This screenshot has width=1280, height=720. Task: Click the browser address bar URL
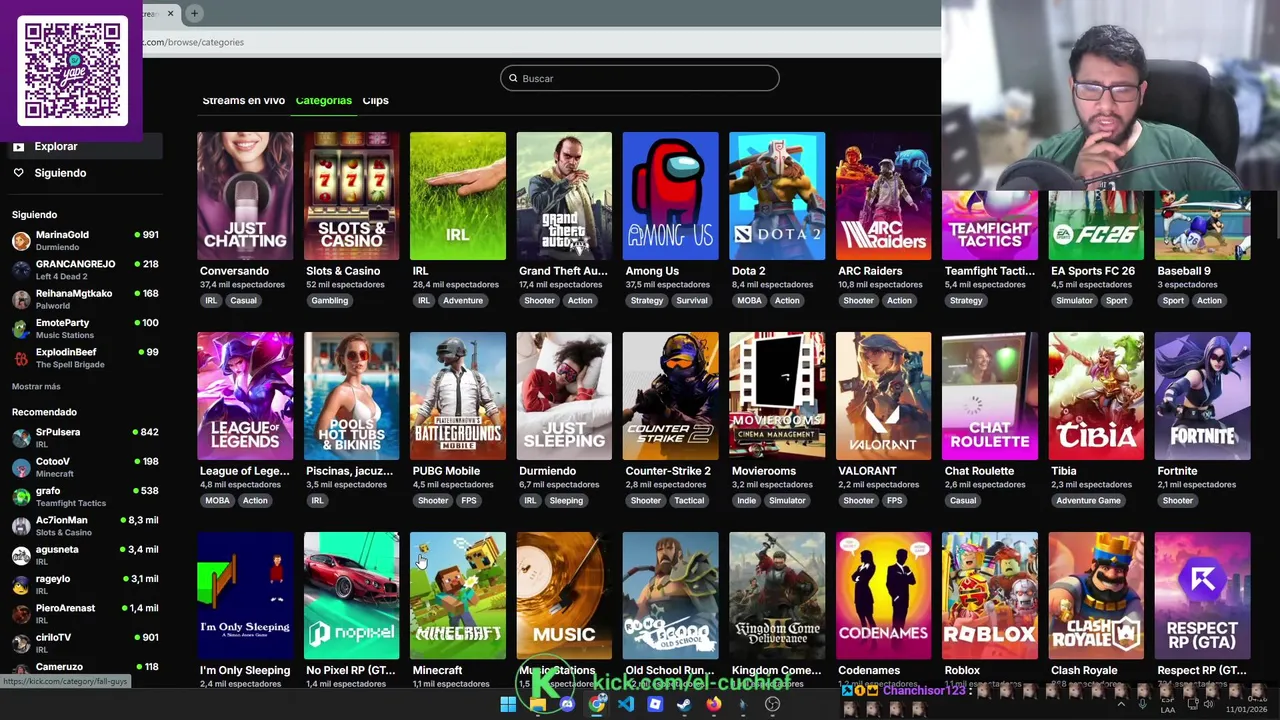193,42
